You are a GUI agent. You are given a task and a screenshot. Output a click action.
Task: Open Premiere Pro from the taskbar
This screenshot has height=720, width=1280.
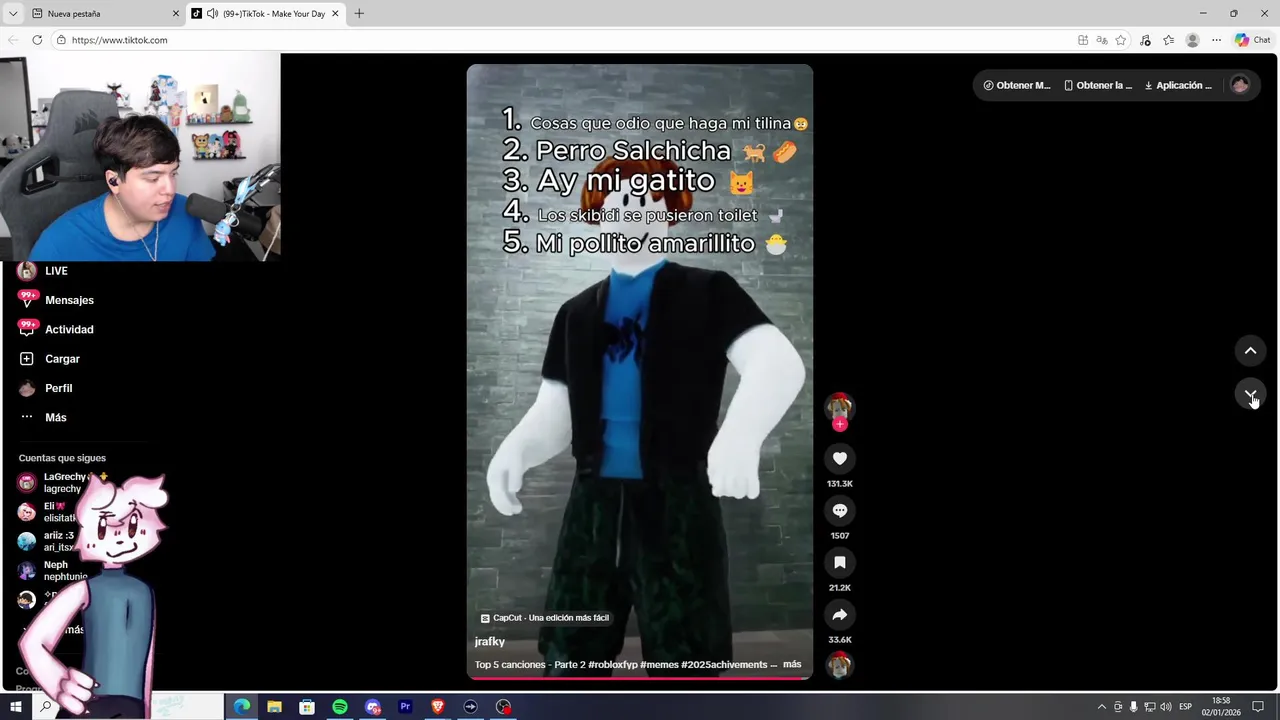click(x=405, y=707)
